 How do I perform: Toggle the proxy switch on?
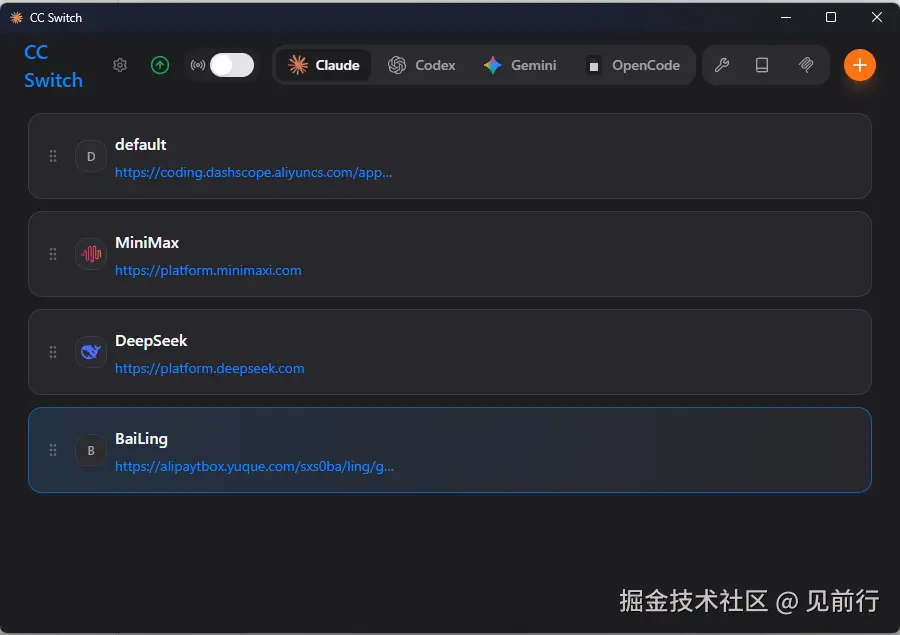232,65
